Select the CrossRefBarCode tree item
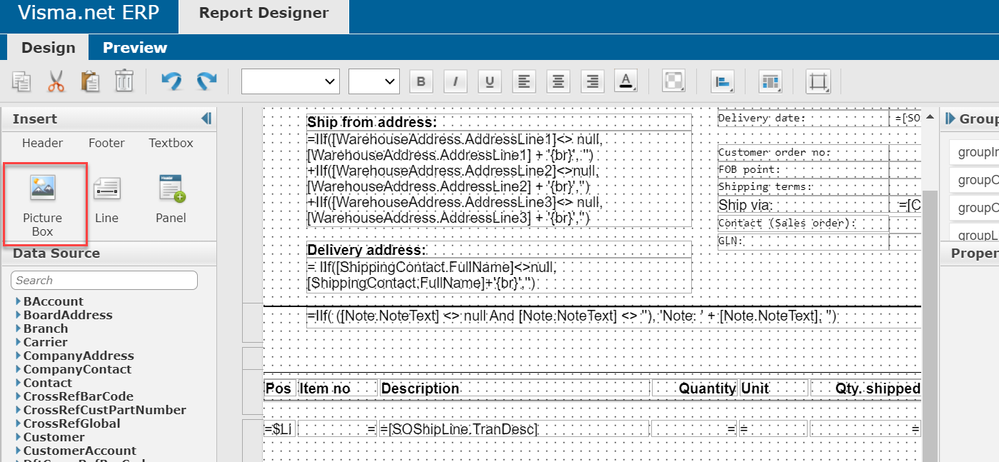The width and height of the screenshot is (999, 462). 78,396
